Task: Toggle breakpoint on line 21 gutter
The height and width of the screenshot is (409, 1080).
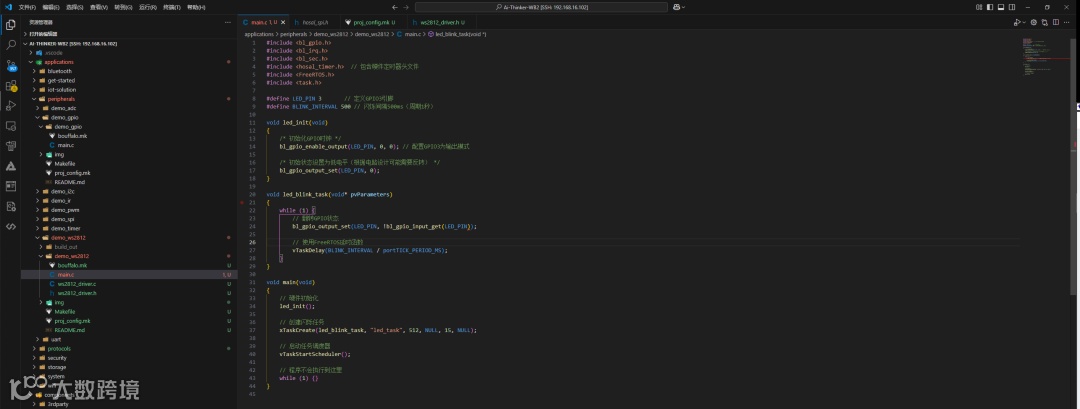Action: click(x=242, y=202)
